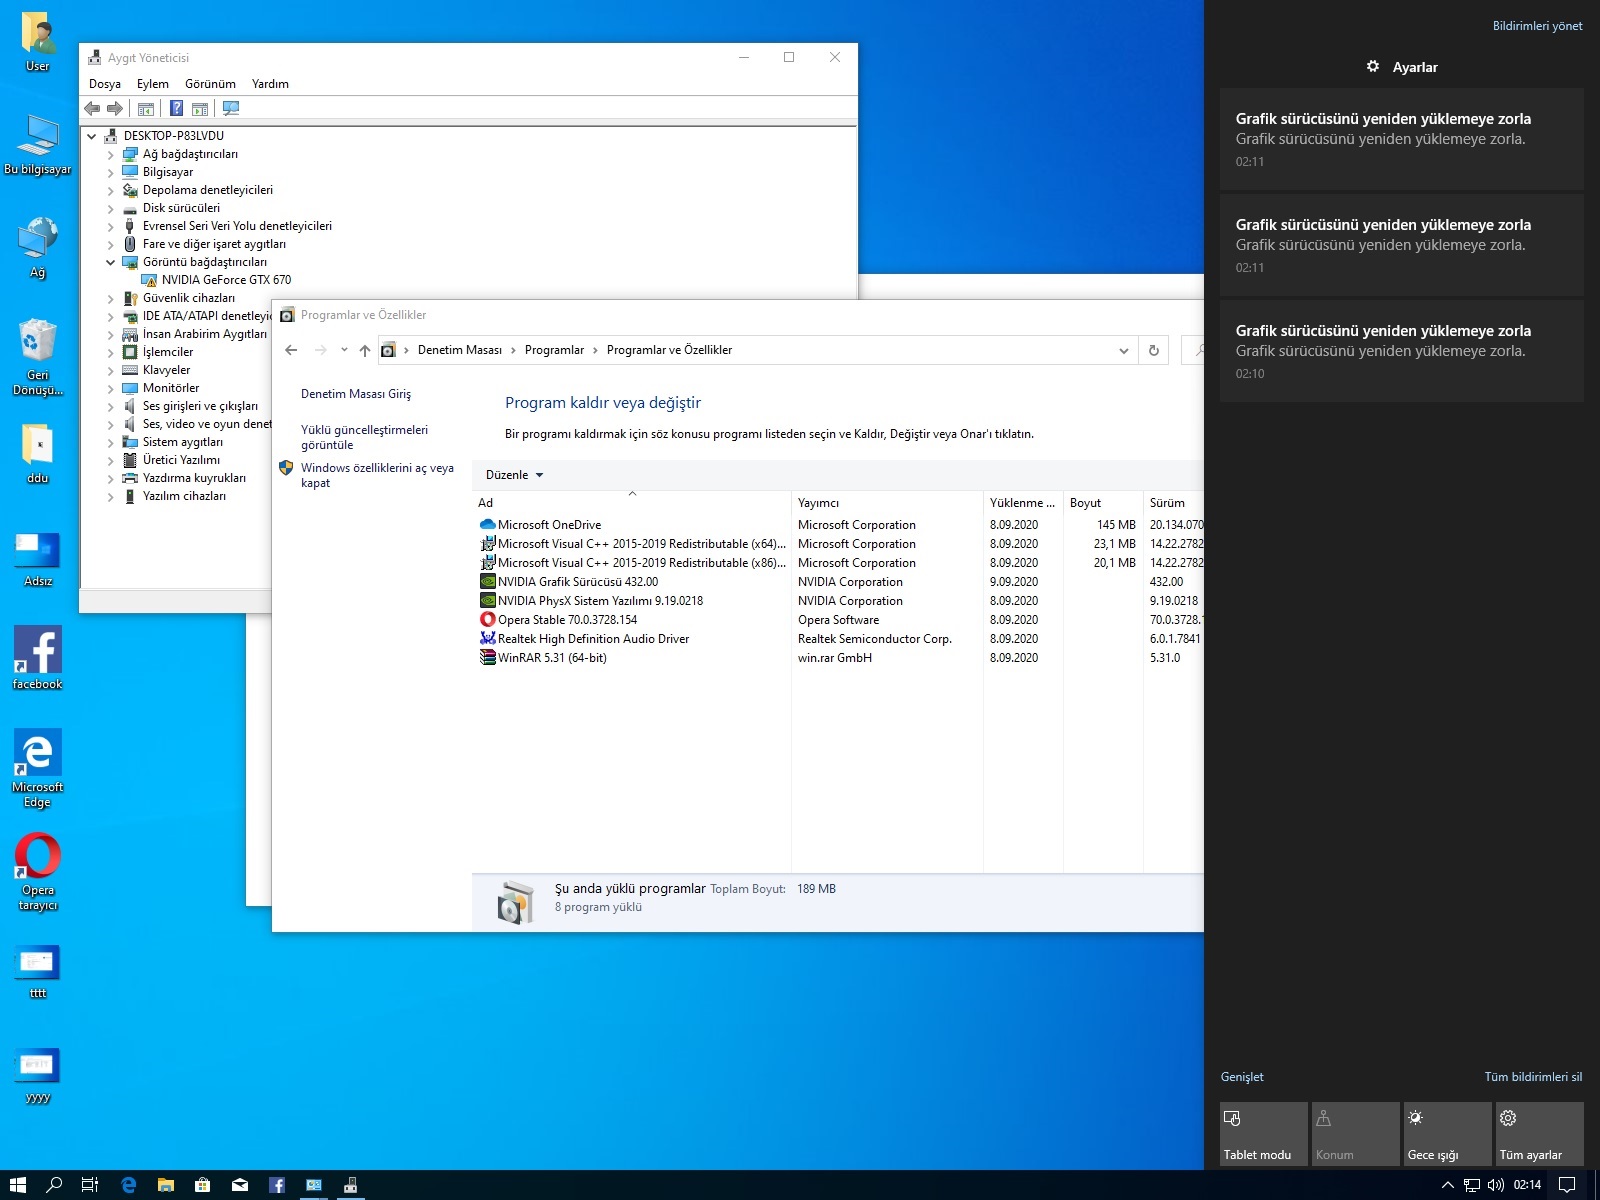Open the User folder desktop icon
1600x1200 pixels.
tap(38, 43)
